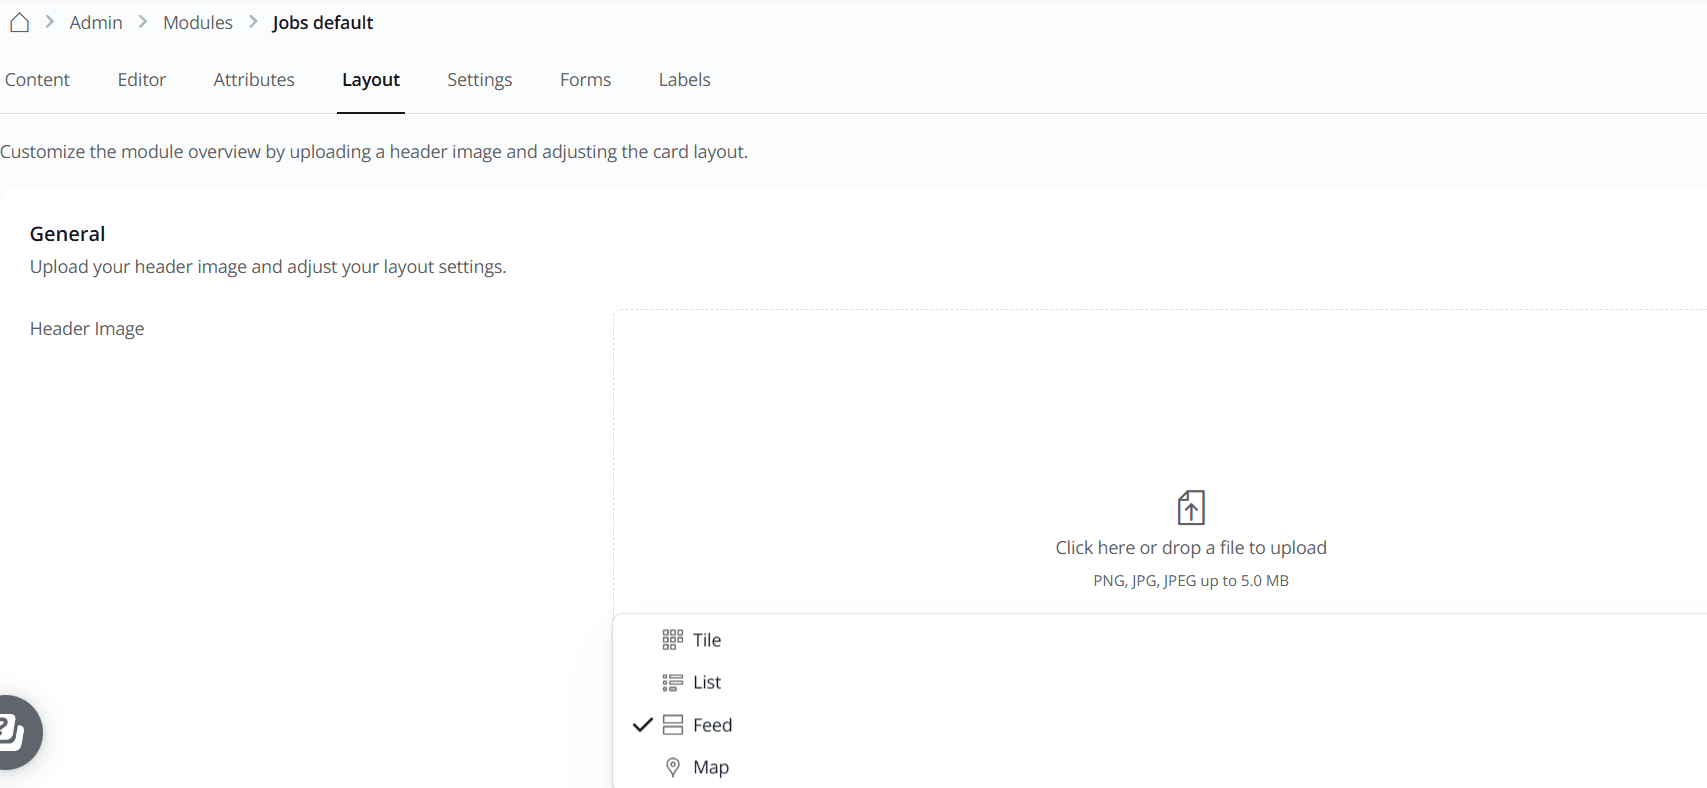
Task: Go to Modules breadcrumb link
Action: [x=198, y=22]
